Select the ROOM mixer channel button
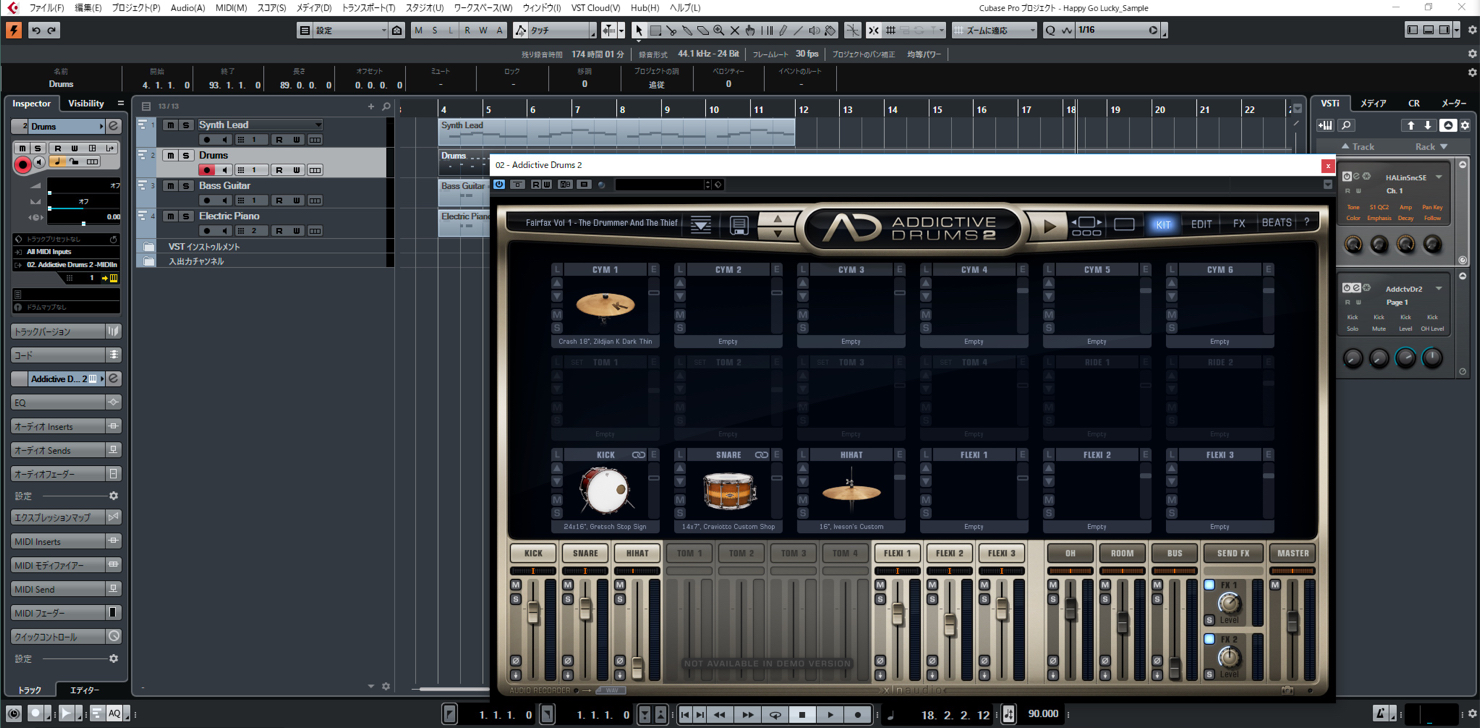Image resolution: width=1480 pixels, height=728 pixels. (1122, 553)
